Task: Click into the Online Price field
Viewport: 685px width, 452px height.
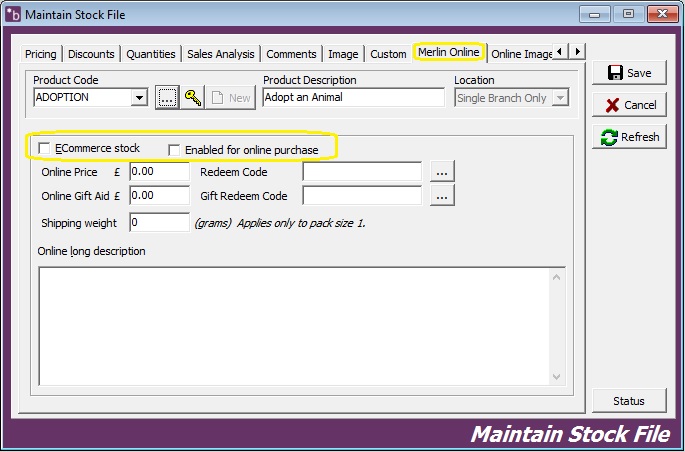Action: coord(159,172)
